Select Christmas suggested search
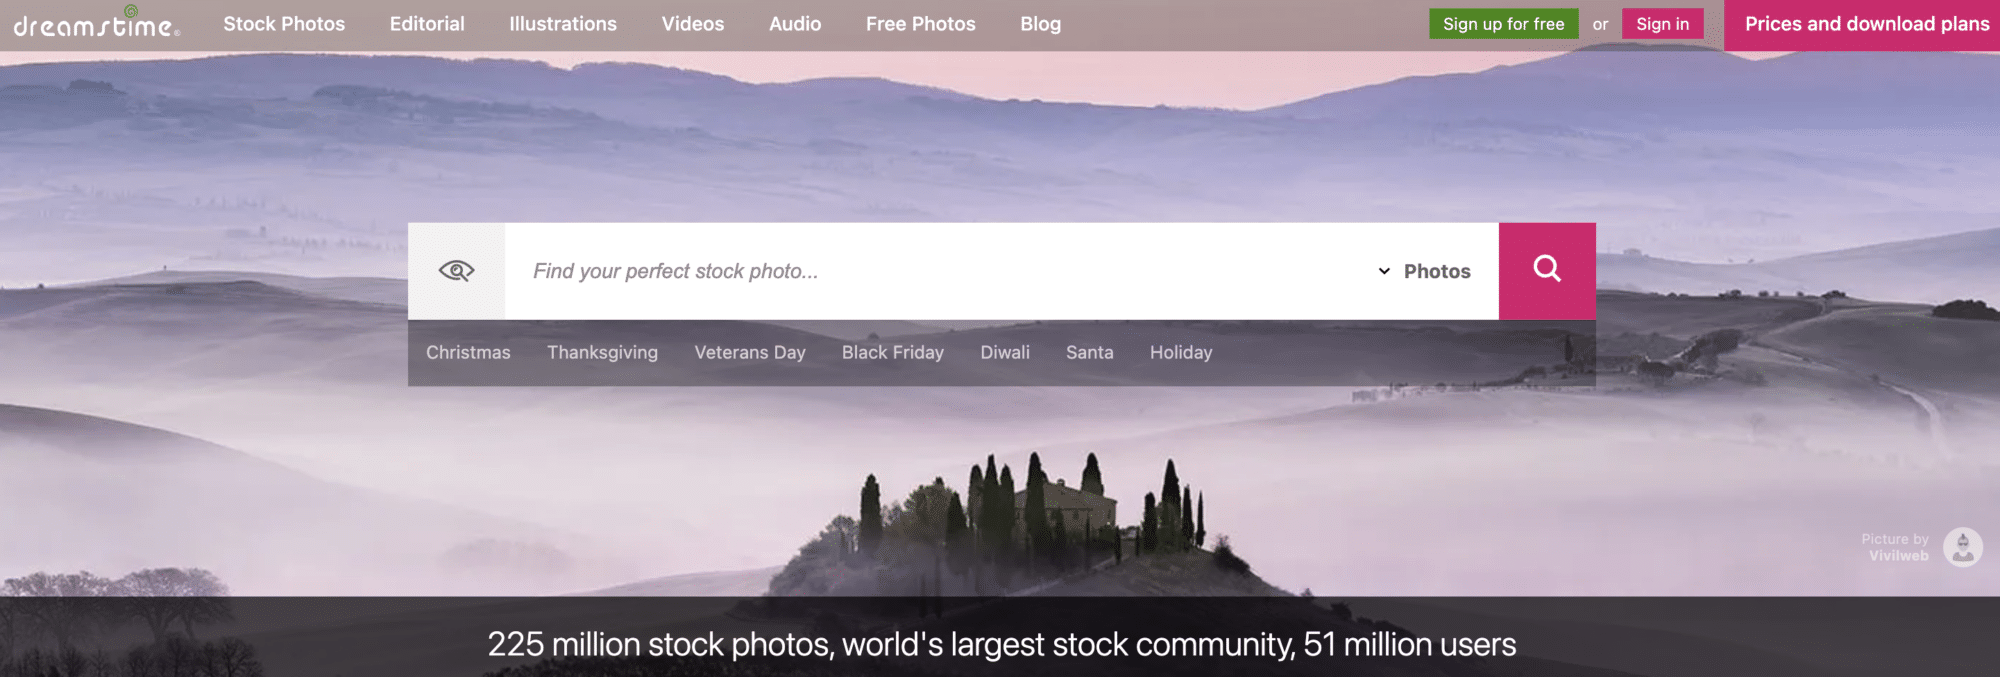Viewport: 2000px width, 677px height. pyautogui.click(x=468, y=353)
